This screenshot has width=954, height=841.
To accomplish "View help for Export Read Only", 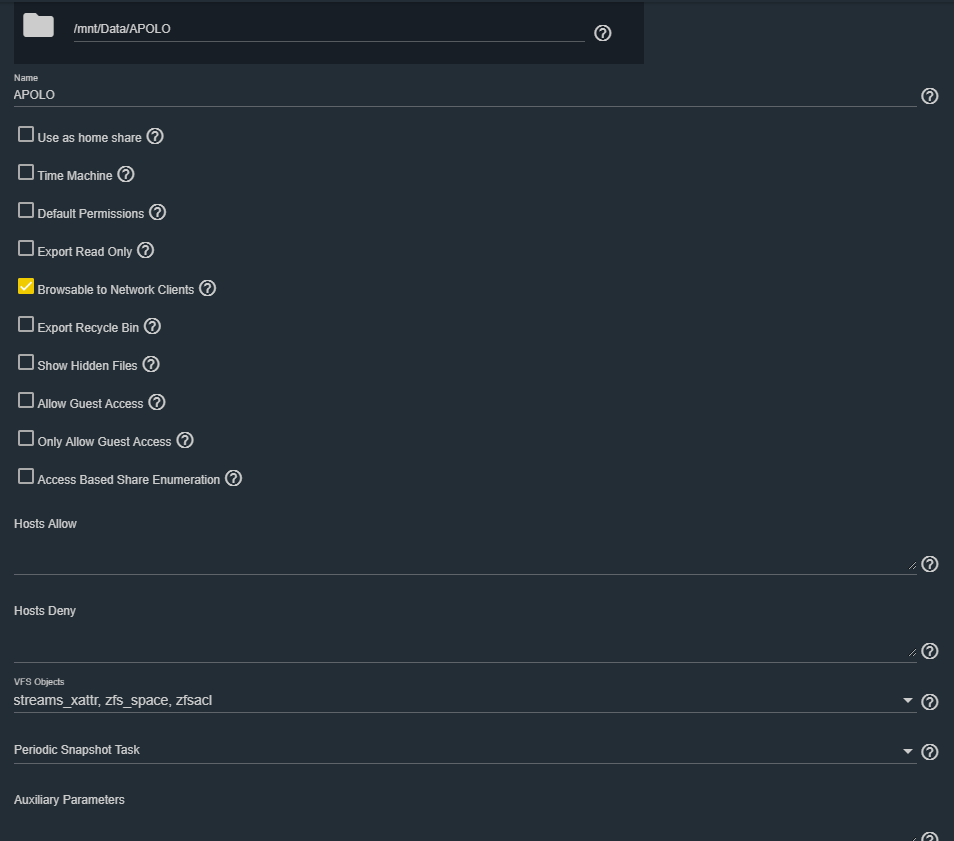I will [x=145, y=251].
